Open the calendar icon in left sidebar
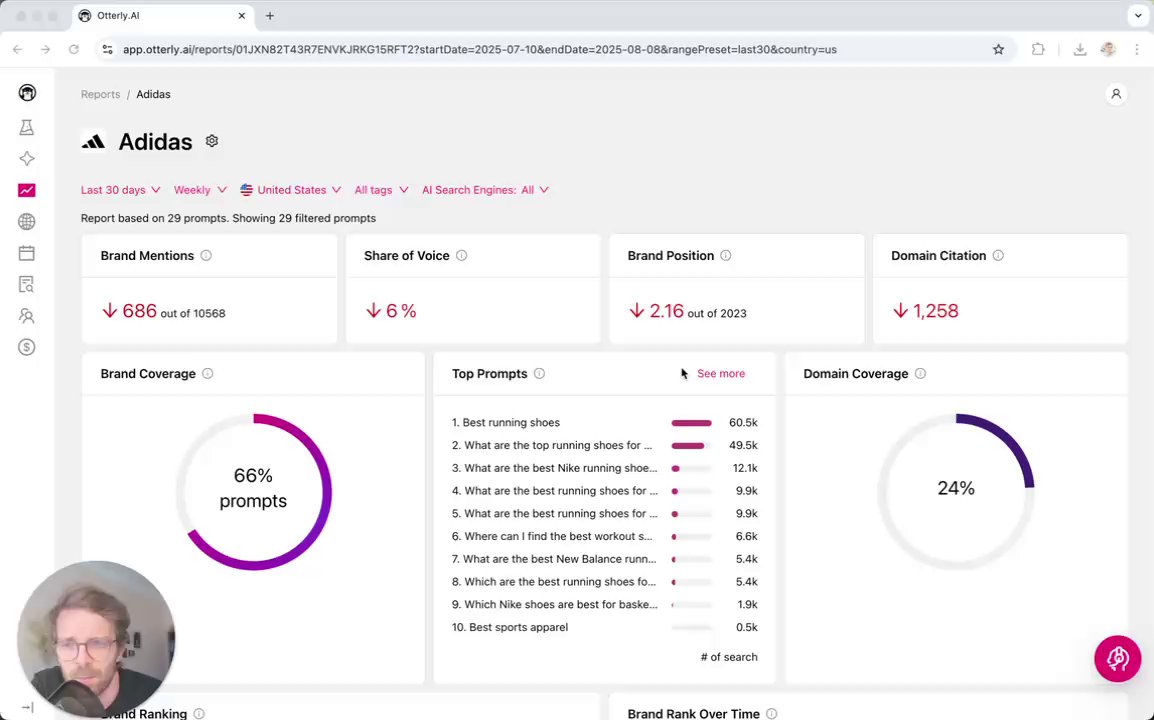The width and height of the screenshot is (1154, 720). click(x=27, y=254)
